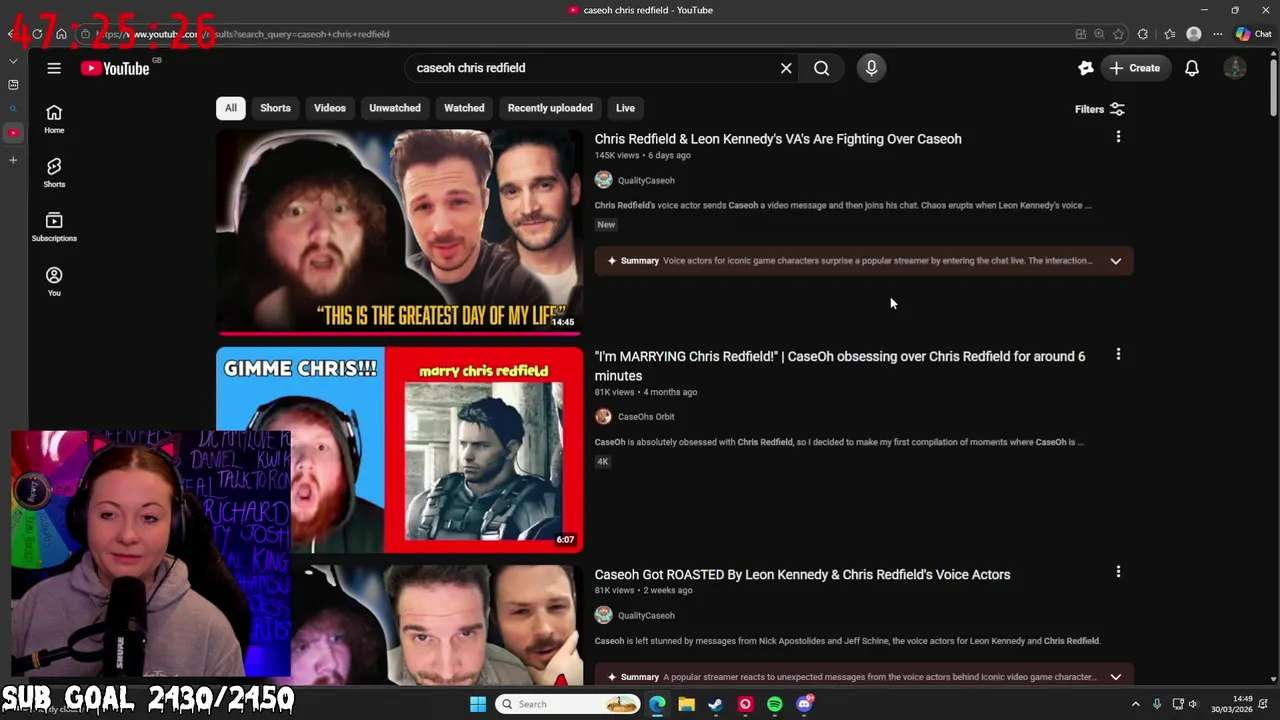Open a new tab with the plus icon
Viewport: 1280px width, 720px height.
[13, 160]
